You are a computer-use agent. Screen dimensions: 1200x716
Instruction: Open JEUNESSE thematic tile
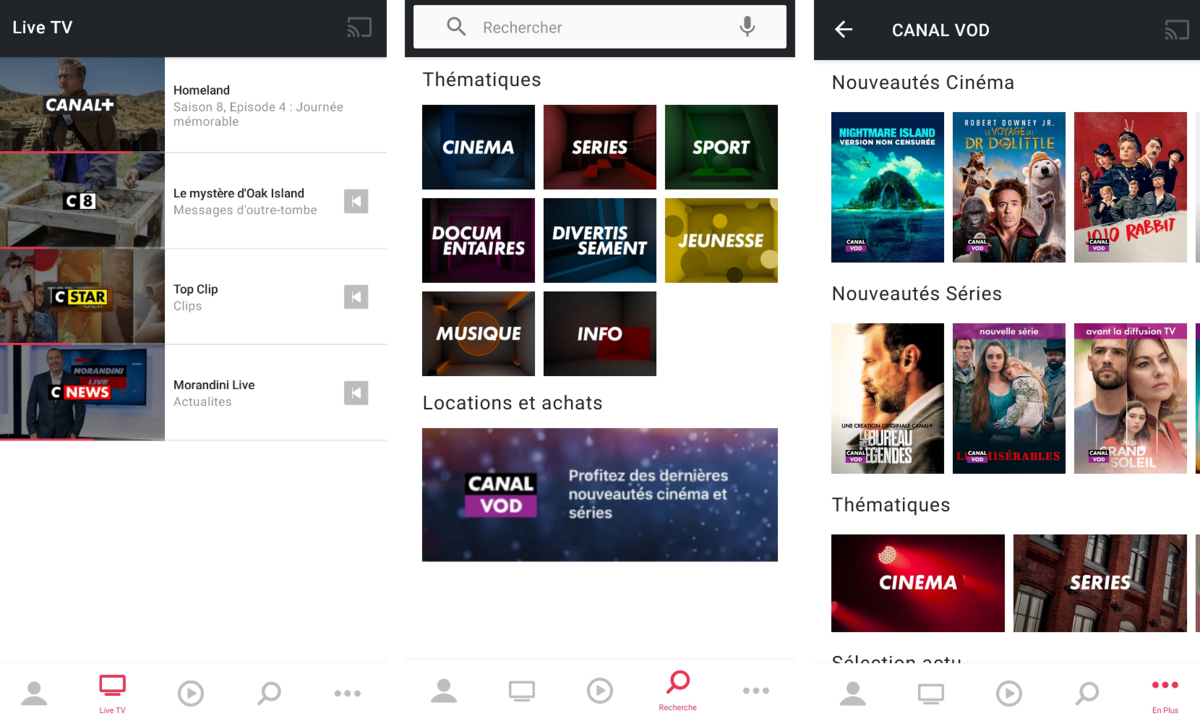point(721,240)
